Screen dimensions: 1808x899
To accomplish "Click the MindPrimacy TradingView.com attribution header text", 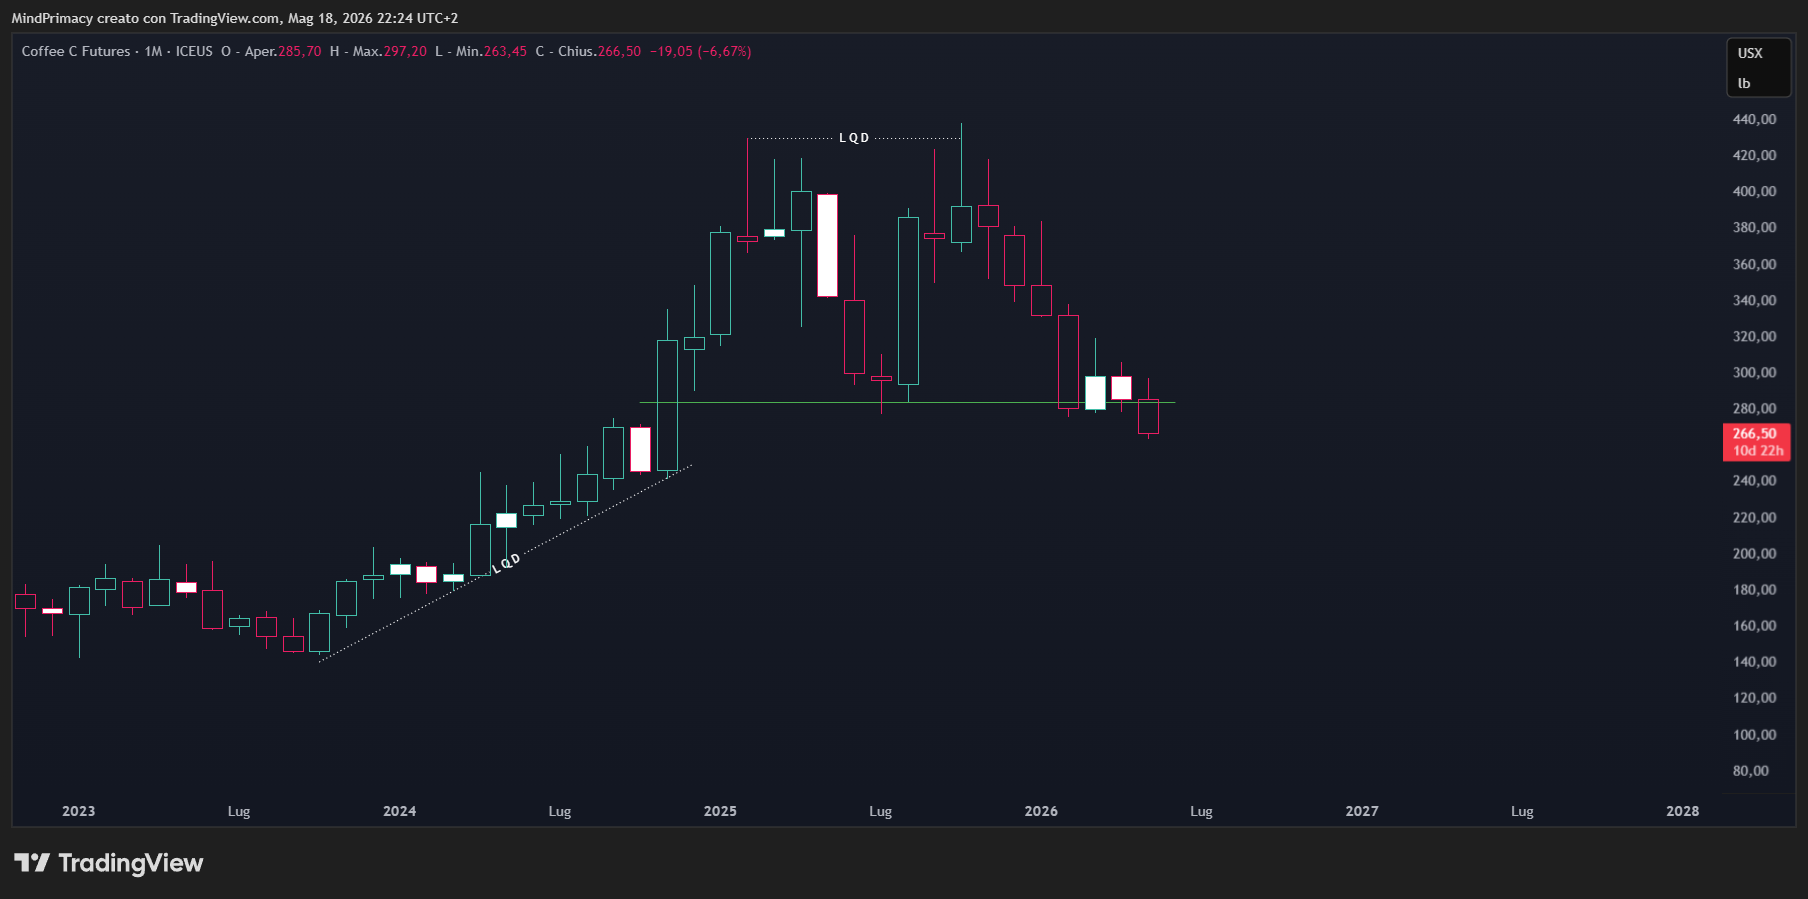I will coord(235,18).
